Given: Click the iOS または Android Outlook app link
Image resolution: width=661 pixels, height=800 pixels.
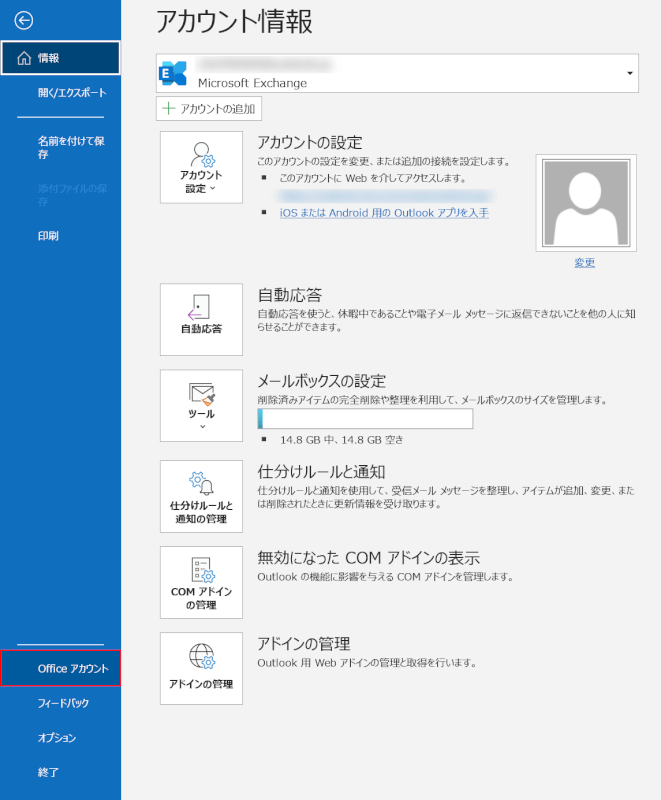Looking at the screenshot, I should point(384,213).
